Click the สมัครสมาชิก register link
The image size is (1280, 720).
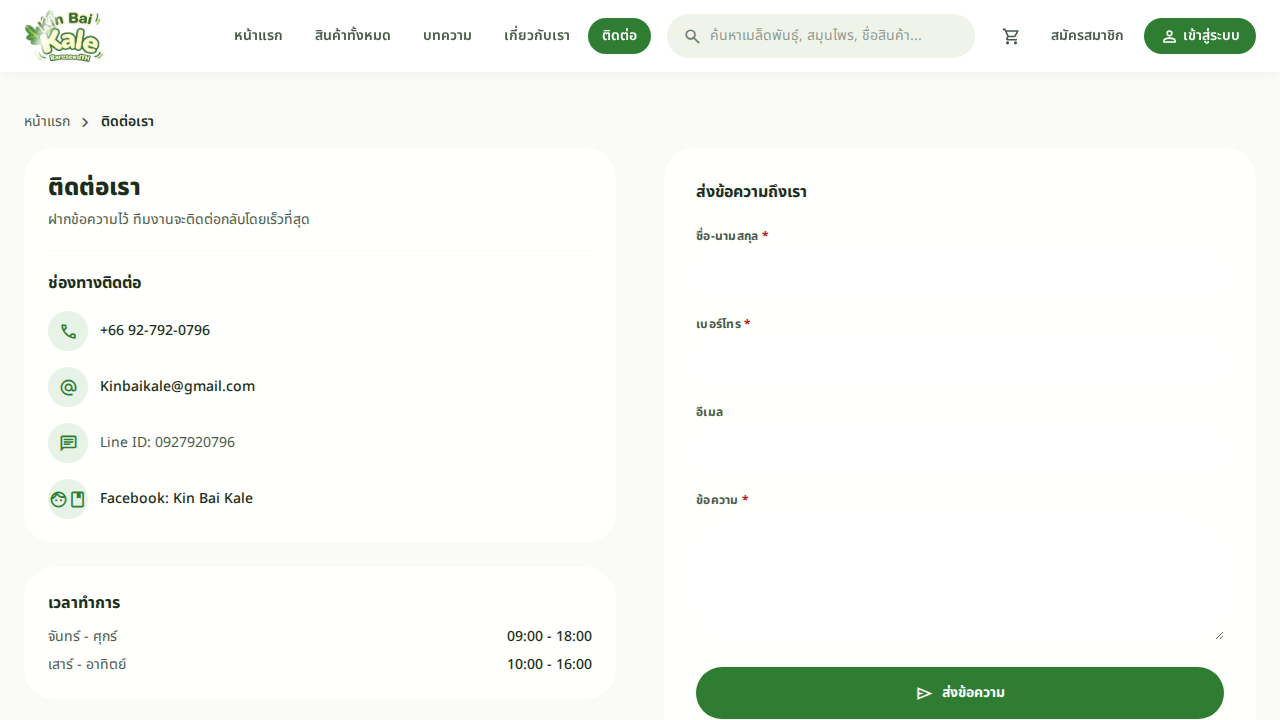[1087, 36]
